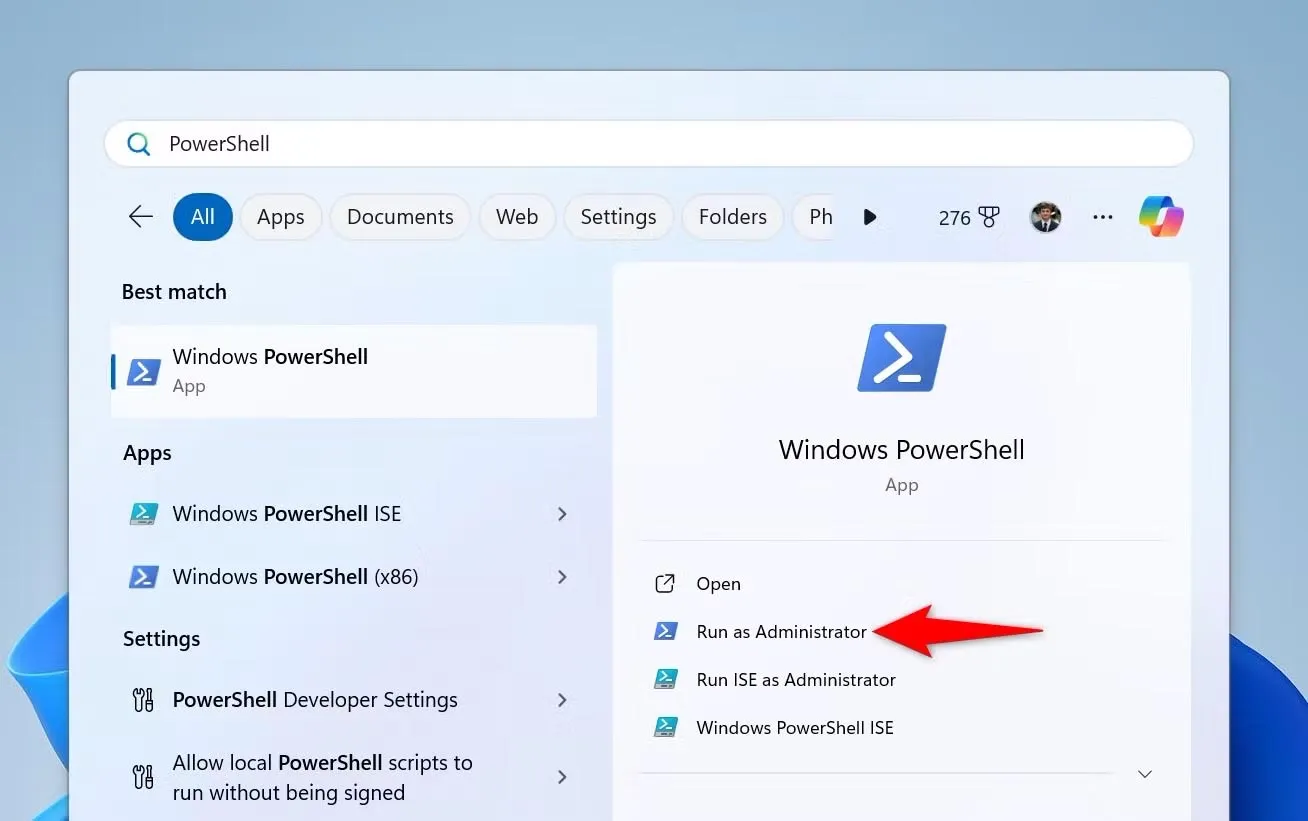Click PowerShell Developer Settings tools icon
Image resolution: width=1308 pixels, height=821 pixels.
click(x=143, y=700)
